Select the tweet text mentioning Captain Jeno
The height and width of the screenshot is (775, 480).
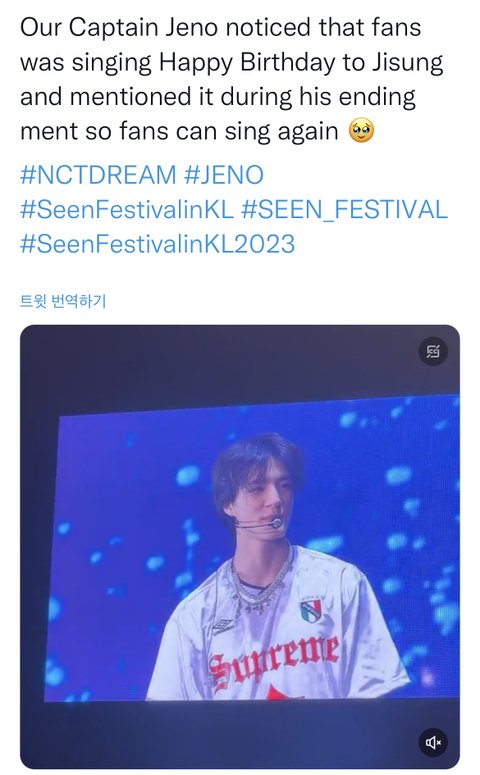click(x=231, y=79)
